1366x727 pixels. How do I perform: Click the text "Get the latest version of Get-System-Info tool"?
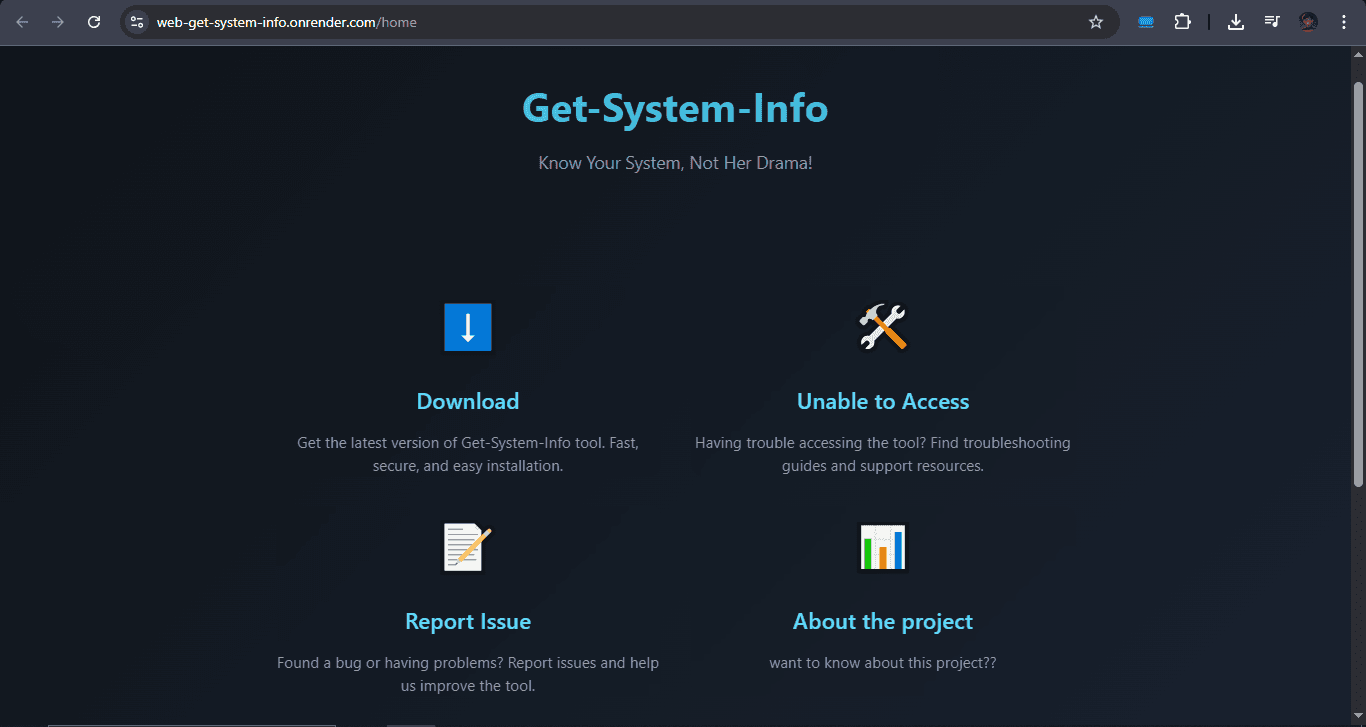(x=450, y=442)
